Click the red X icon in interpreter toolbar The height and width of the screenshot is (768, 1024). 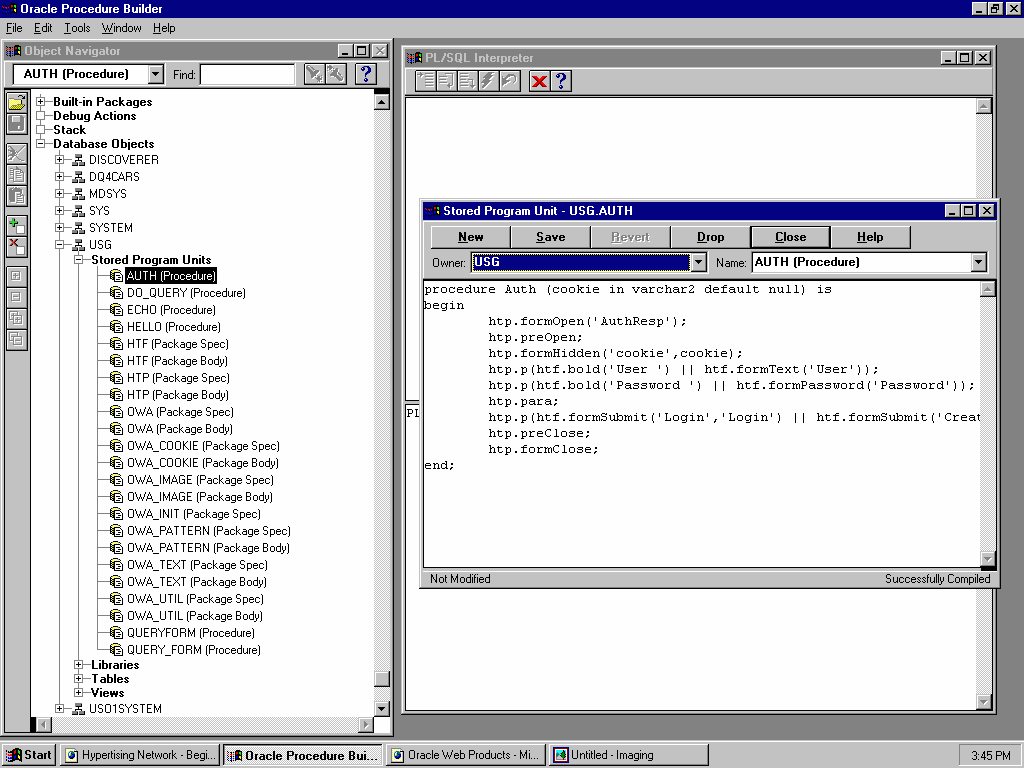(x=539, y=81)
